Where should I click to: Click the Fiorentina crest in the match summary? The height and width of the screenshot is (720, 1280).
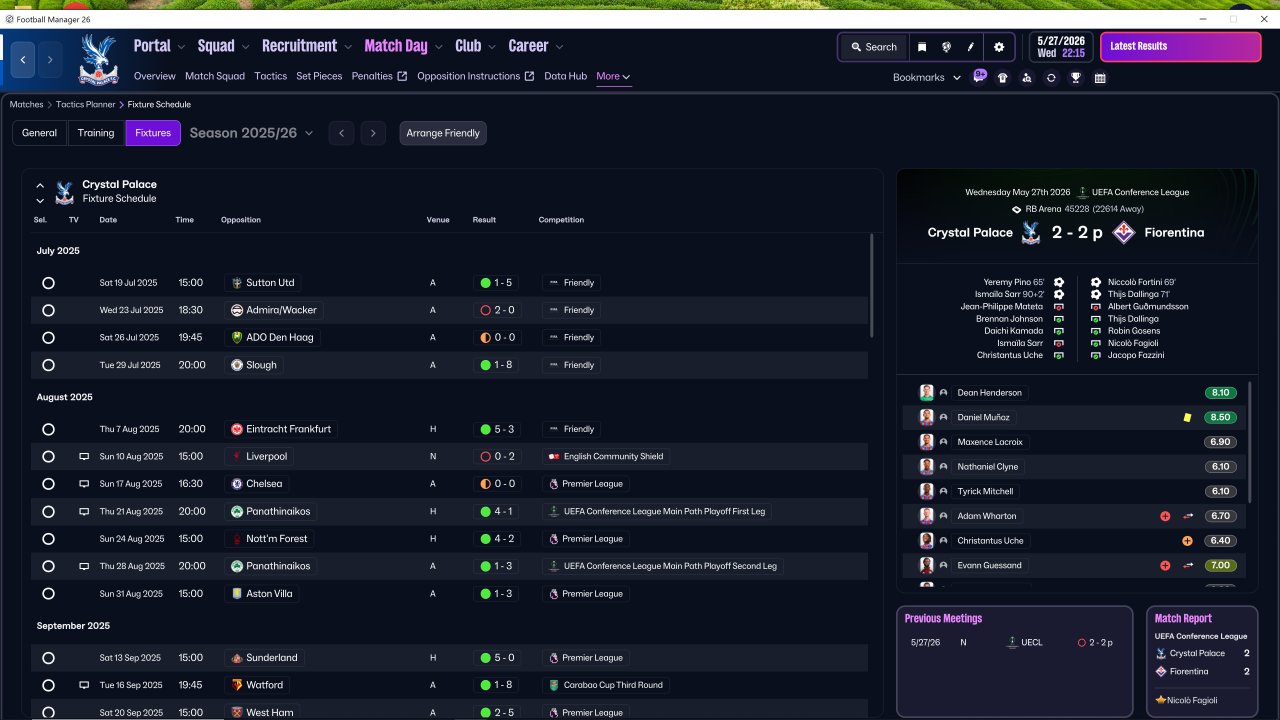coord(1124,233)
